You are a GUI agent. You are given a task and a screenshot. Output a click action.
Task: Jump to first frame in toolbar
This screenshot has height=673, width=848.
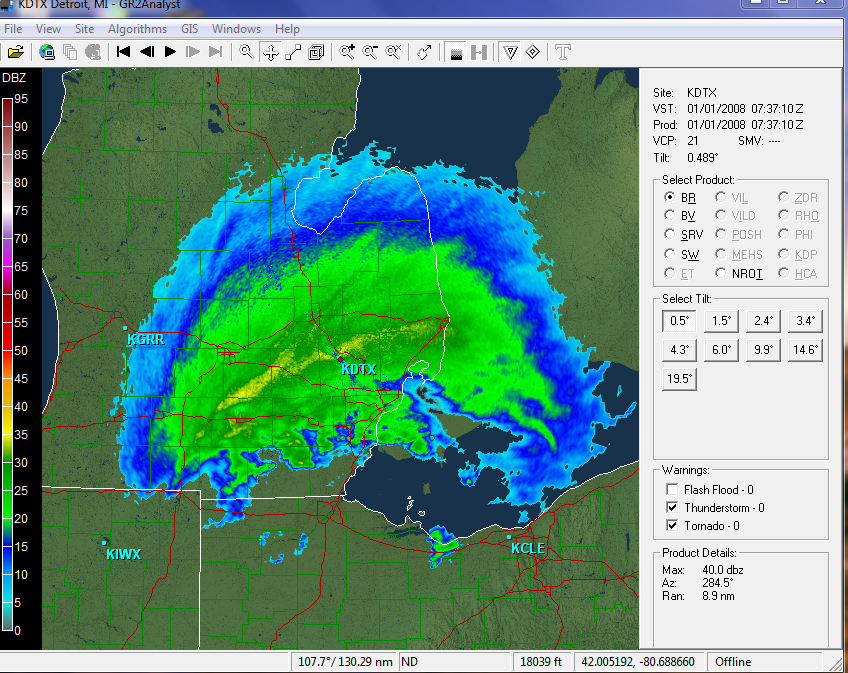pyautogui.click(x=124, y=51)
